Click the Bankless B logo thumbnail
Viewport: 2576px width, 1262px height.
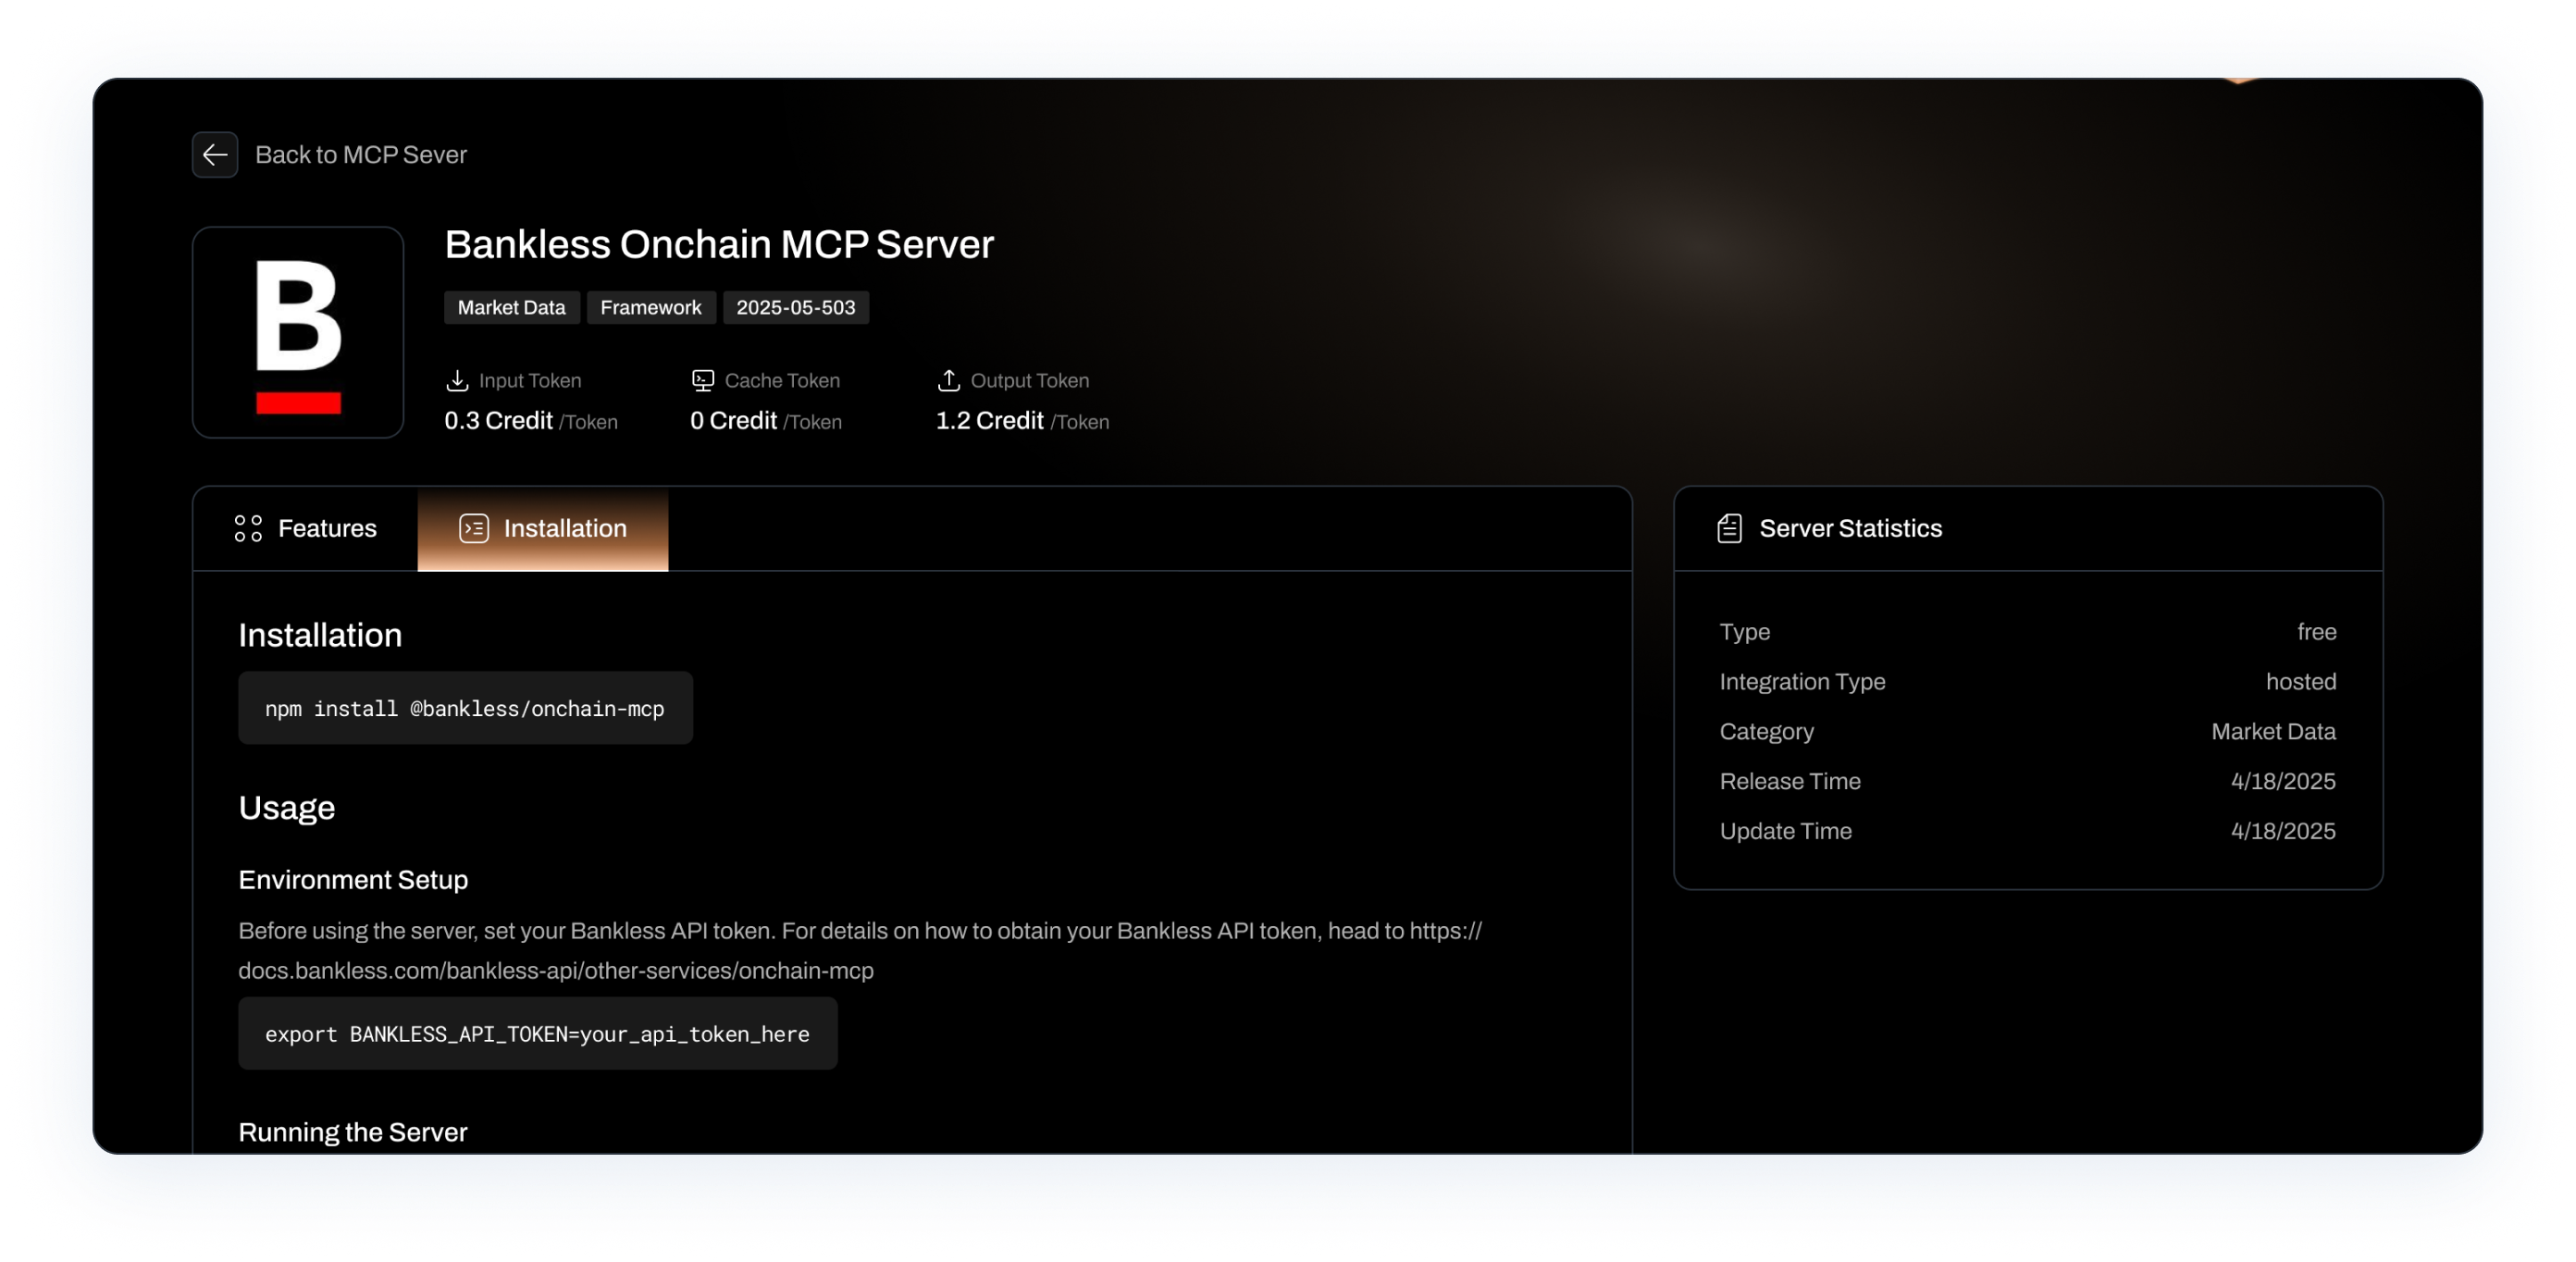point(298,332)
